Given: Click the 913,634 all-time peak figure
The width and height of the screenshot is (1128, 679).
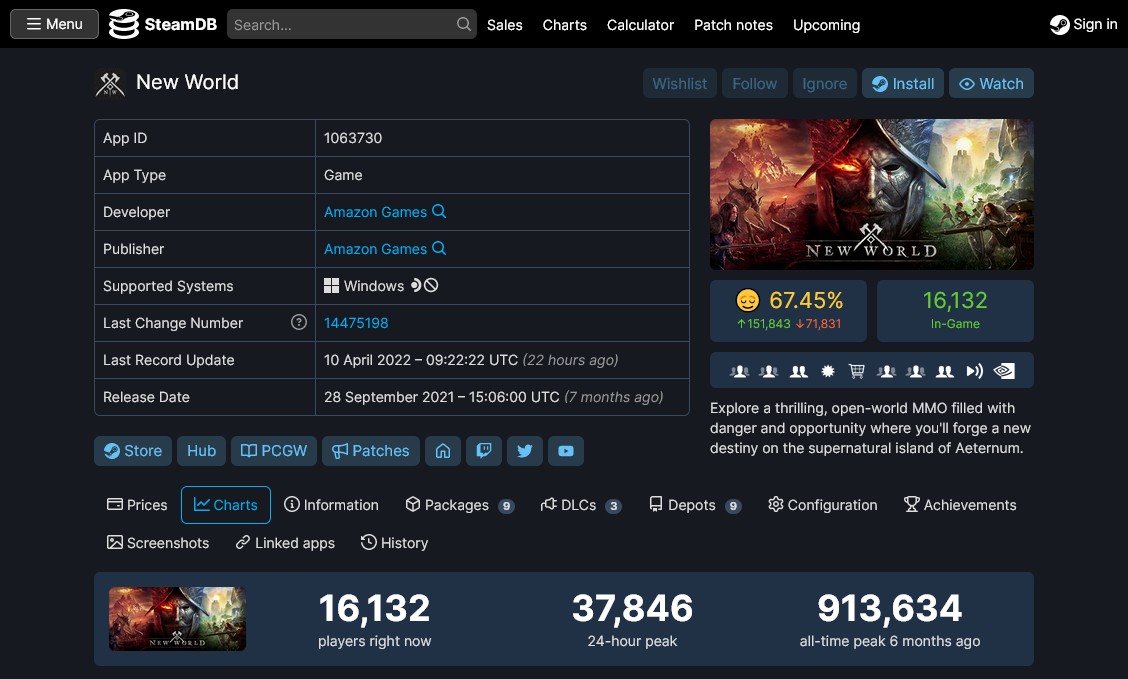Looking at the screenshot, I should [x=890, y=609].
